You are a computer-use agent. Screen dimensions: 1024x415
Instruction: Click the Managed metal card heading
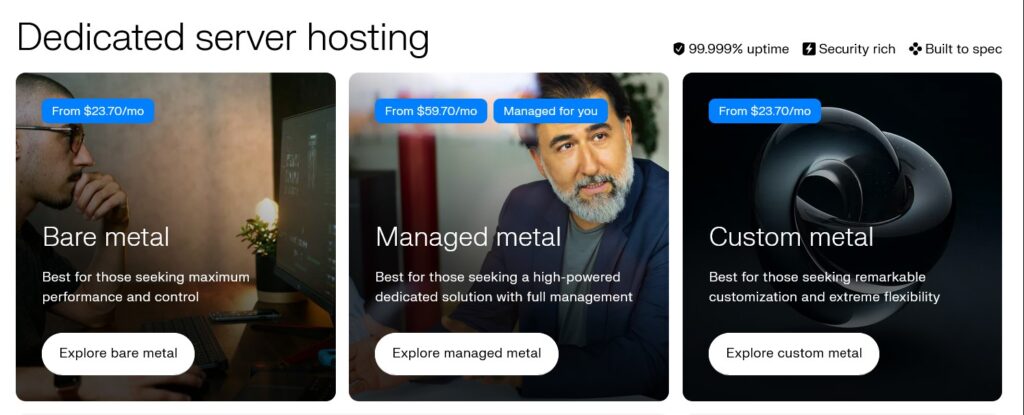point(468,237)
